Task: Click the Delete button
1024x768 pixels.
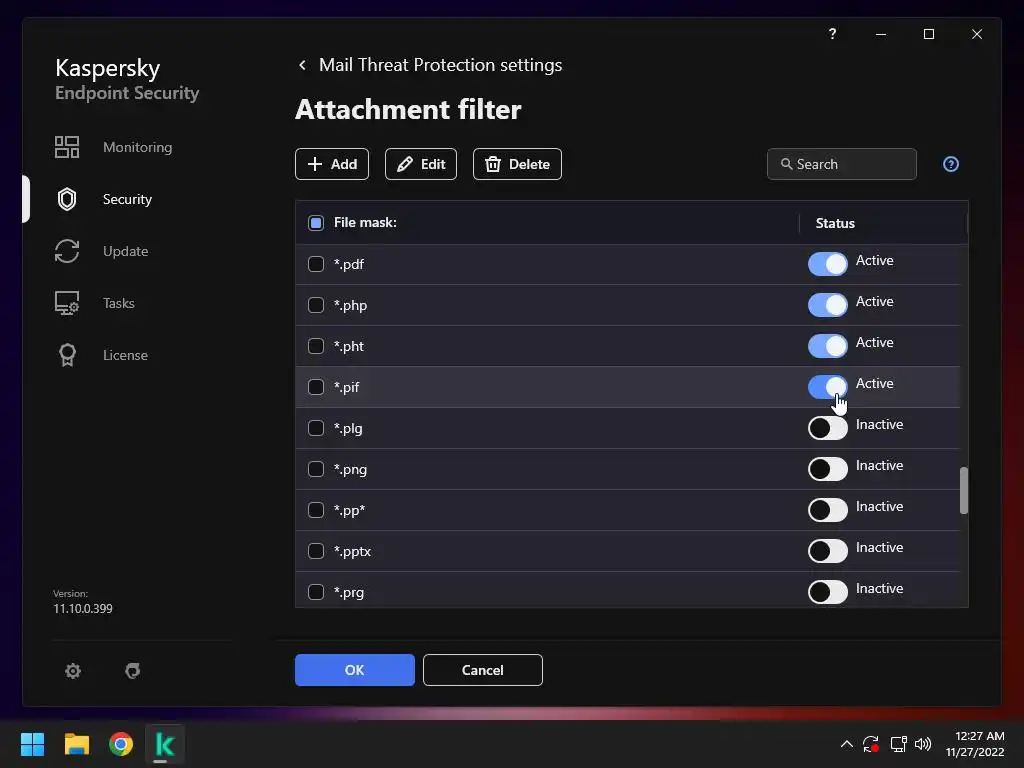Action: 517,164
